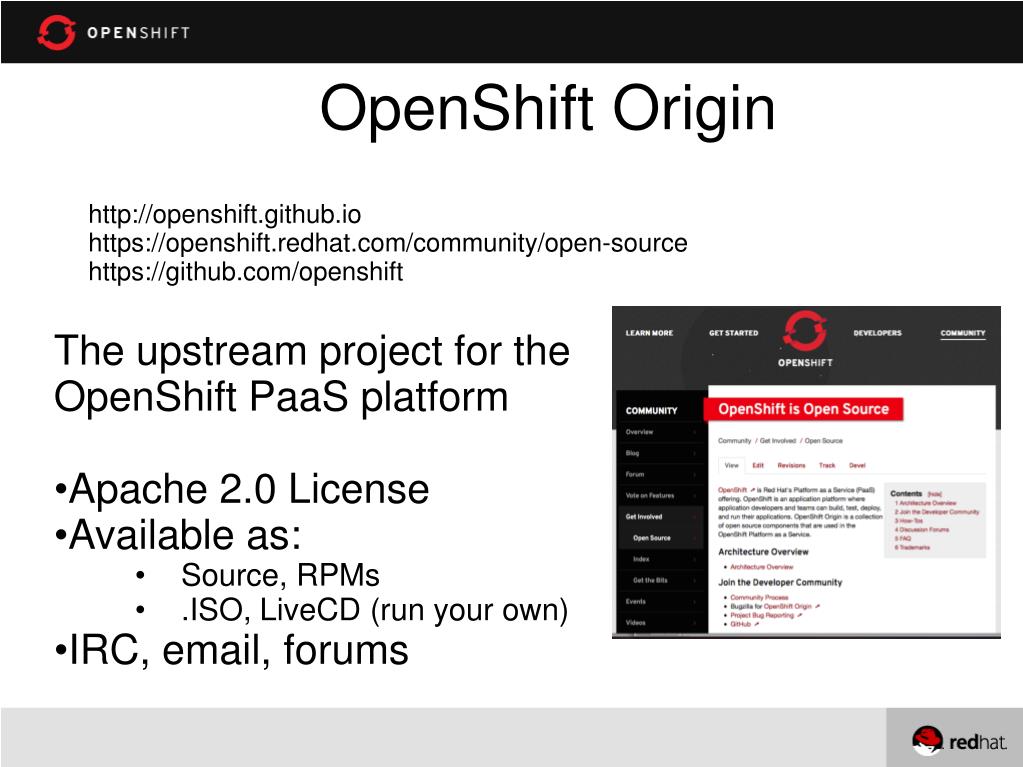Image resolution: width=1023 pixels, height=767 pixels.
Task: Switch to the Revisions tab
Action: [791, 466]
